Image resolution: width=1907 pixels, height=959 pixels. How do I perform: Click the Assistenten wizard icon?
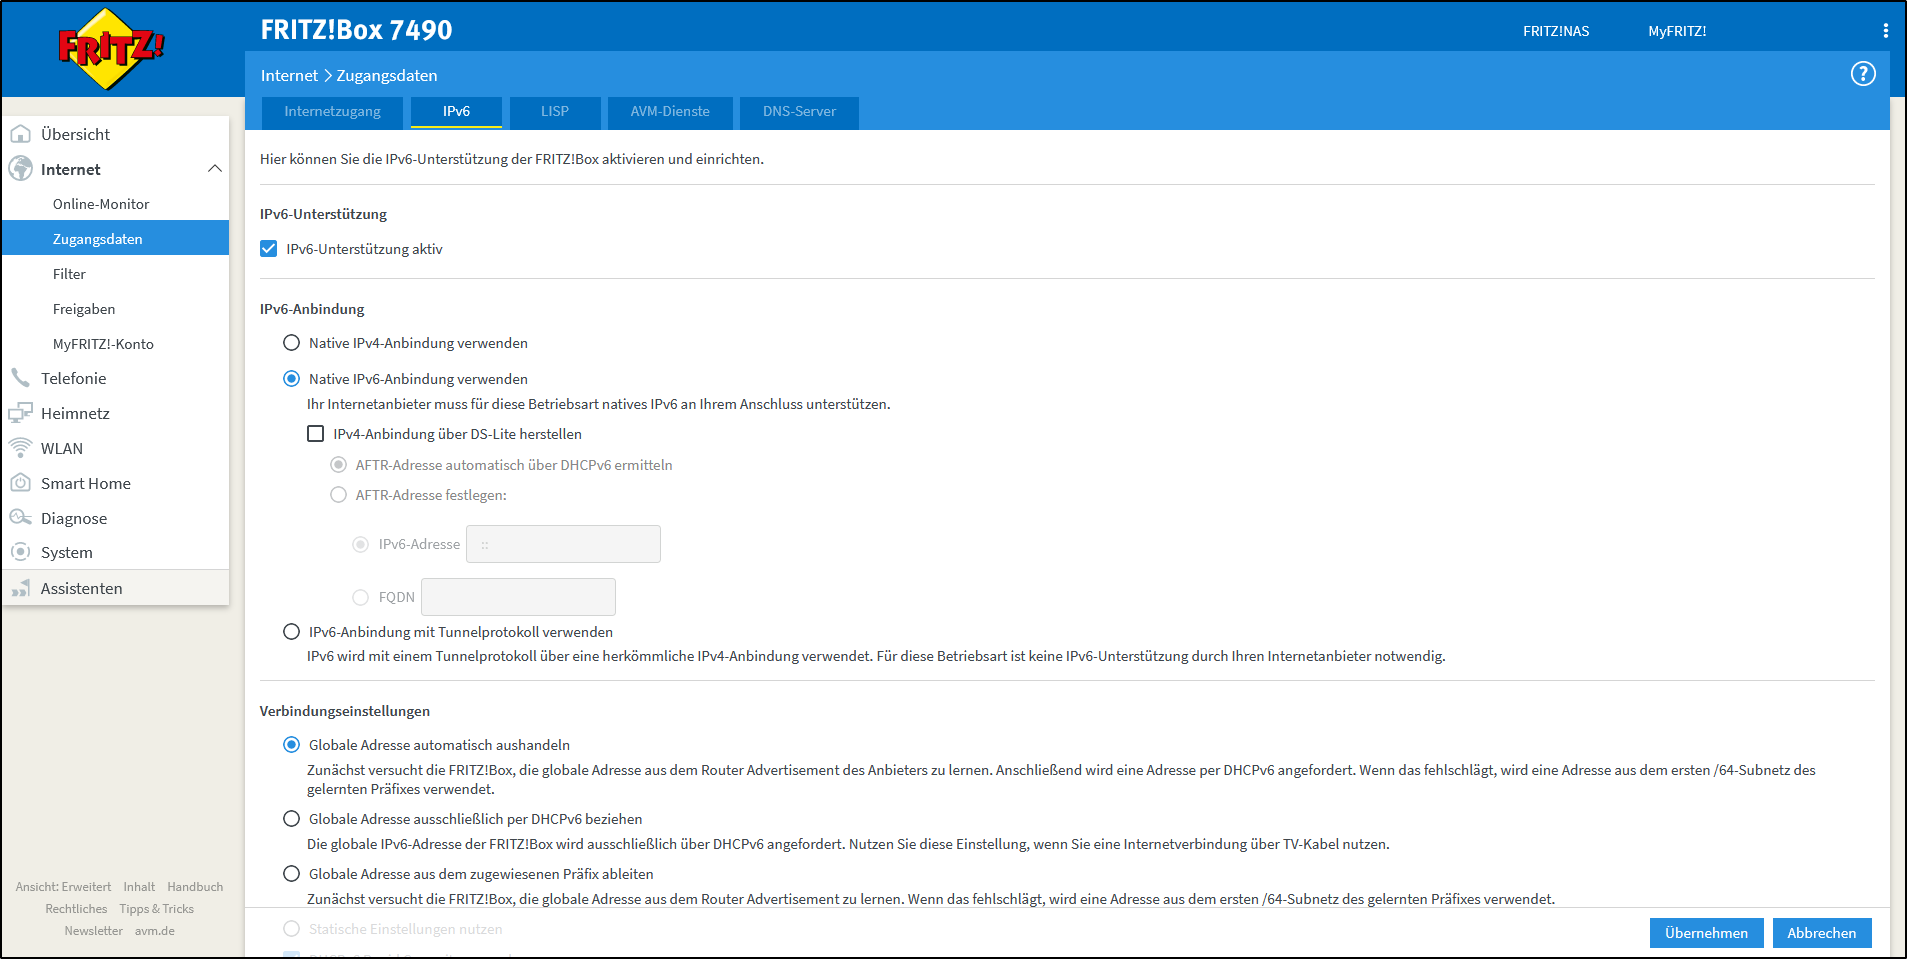coord(20,588)
